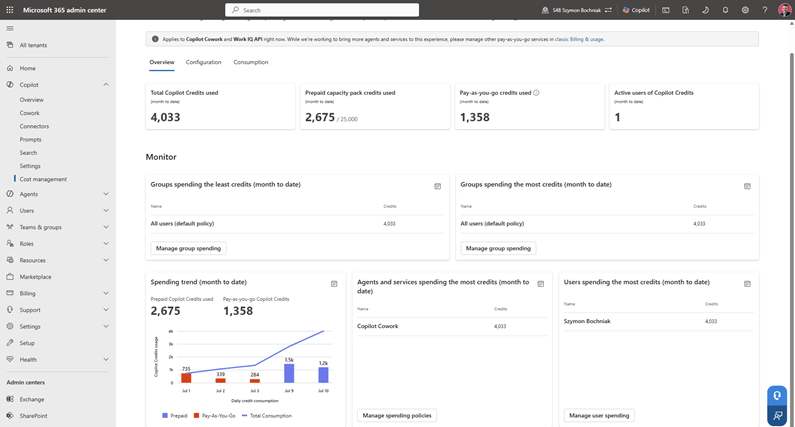Viewport: 795px width, 427px height.
Task: Collapse the navigation menu hamburger icon
Action: click(10, 28)
